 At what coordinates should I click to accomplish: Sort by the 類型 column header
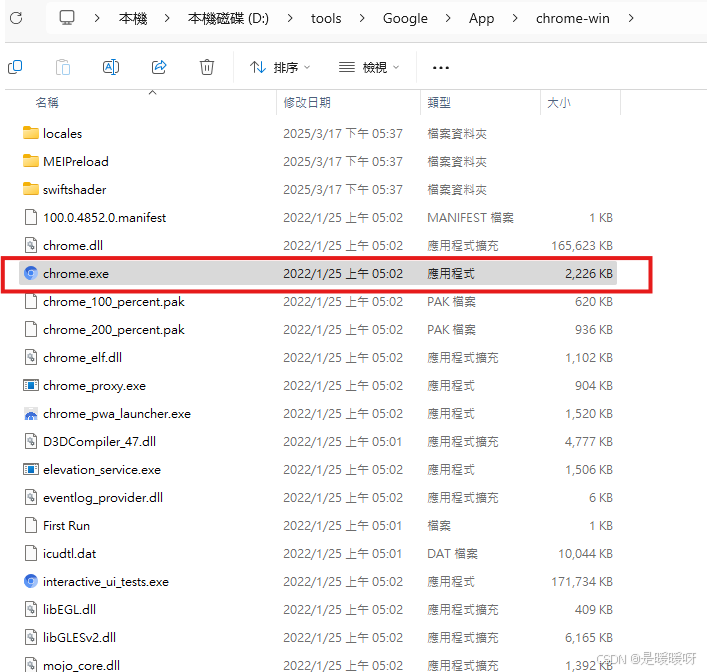(x=439, y=103)
